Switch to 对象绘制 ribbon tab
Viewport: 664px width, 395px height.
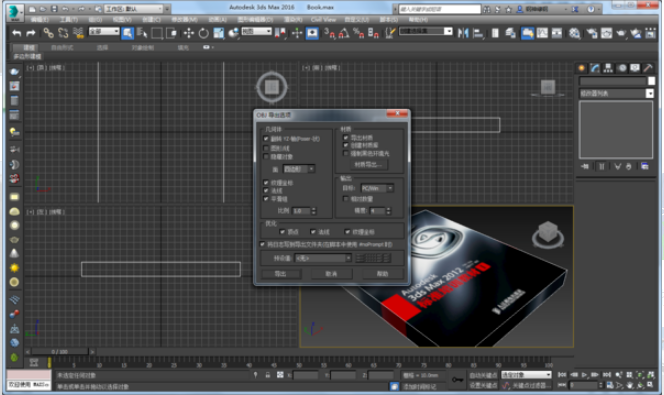pyautogui.click(x=142, y=47)
